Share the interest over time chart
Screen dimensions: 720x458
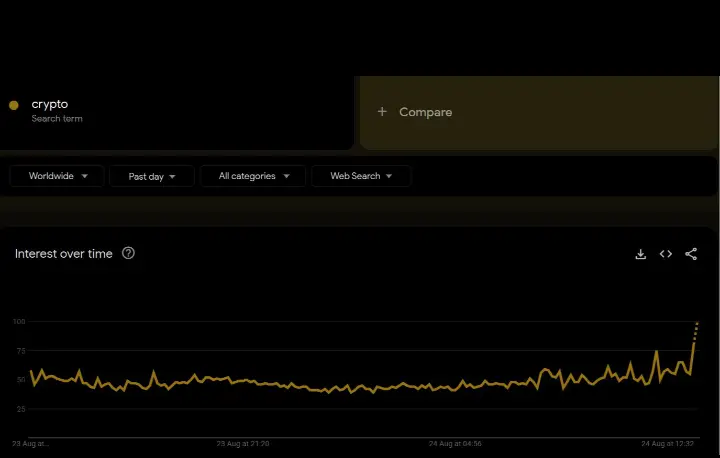pos(691,254)
